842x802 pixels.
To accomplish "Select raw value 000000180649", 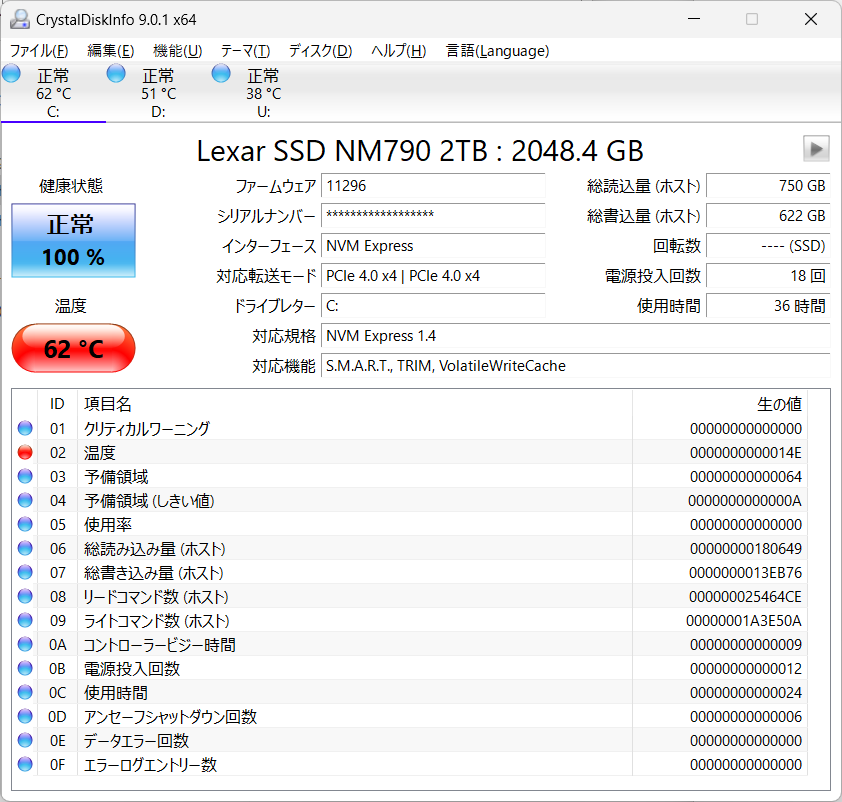I will pos(746,549).
